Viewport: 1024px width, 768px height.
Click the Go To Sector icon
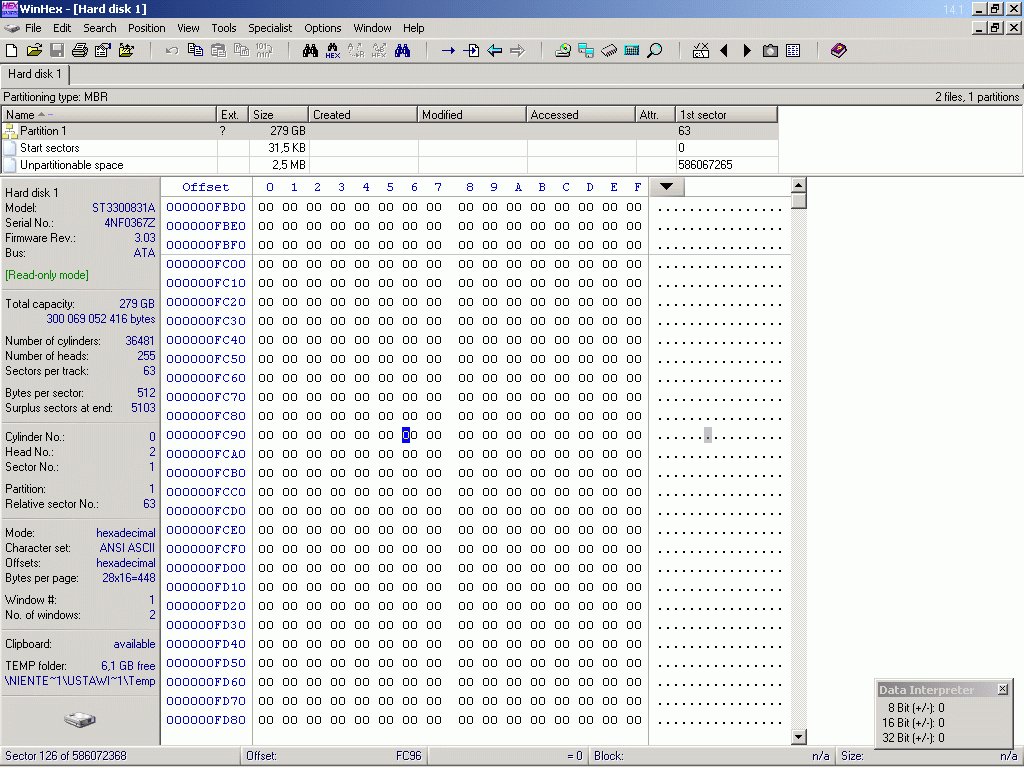(x=471, y=50)
